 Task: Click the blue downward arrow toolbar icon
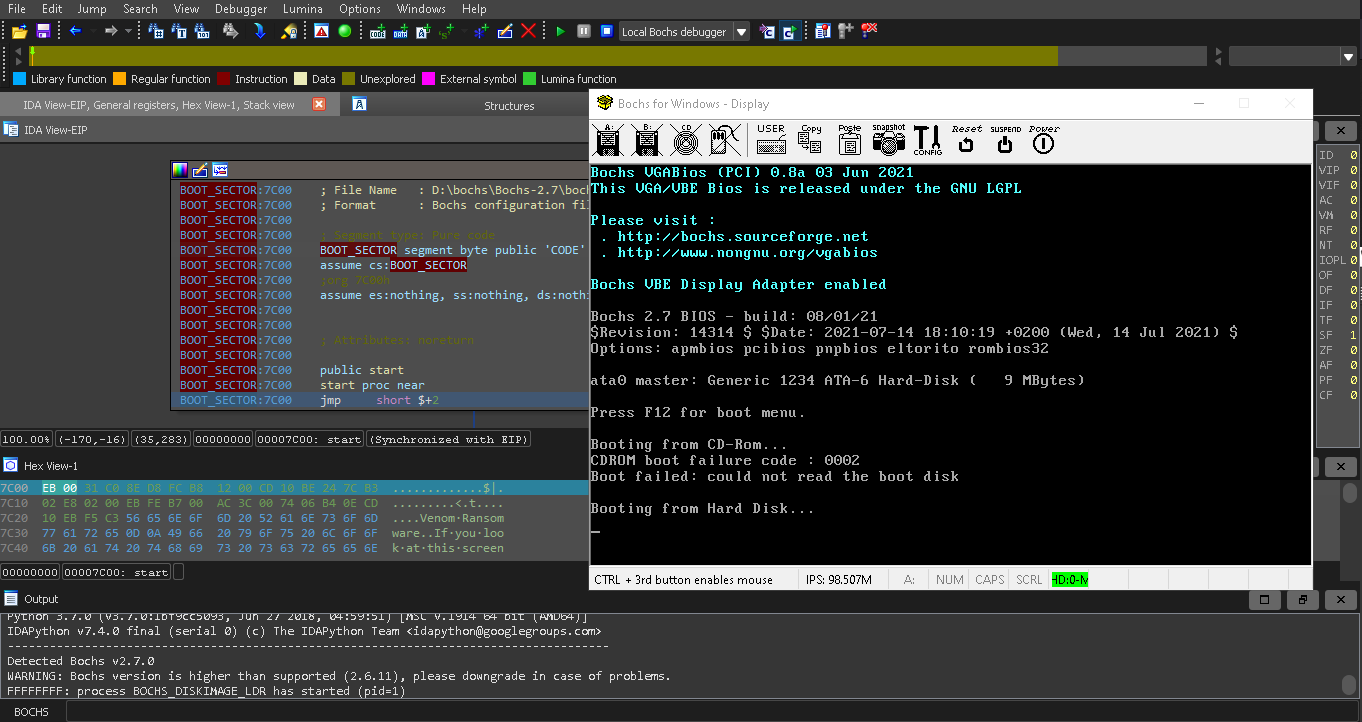point(260,31)
